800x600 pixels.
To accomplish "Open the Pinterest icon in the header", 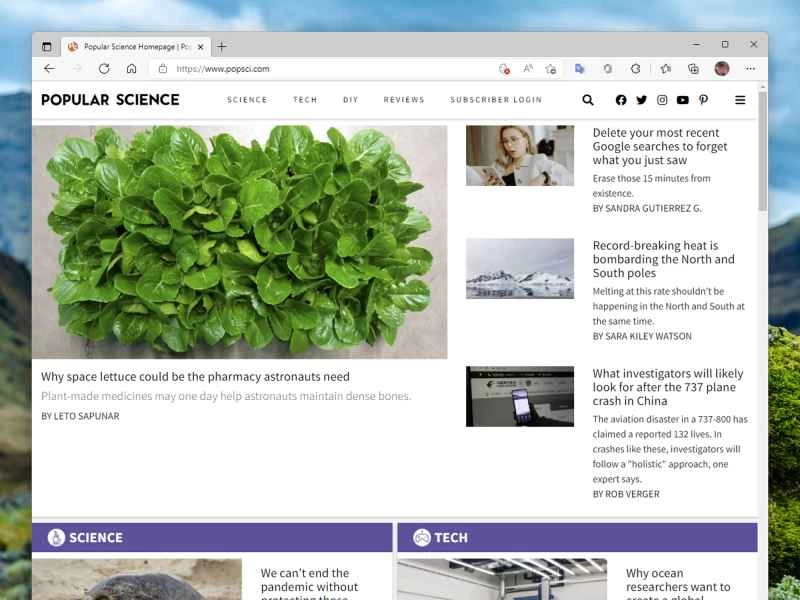I will (704, 100).
